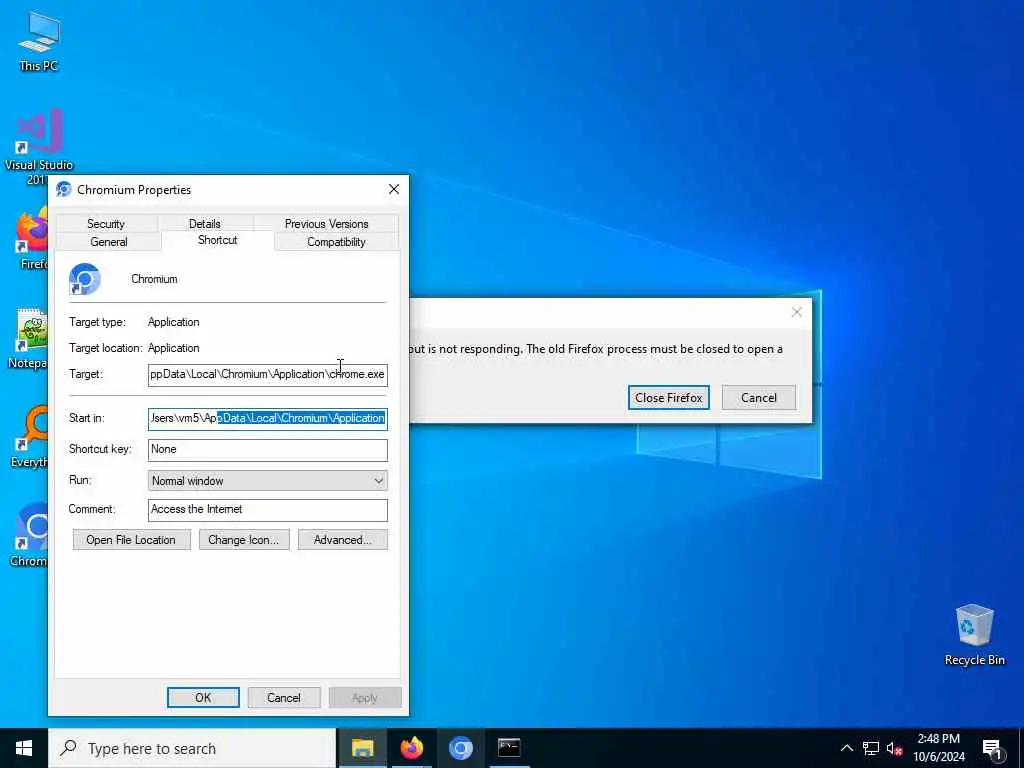Show hidden system tray icons

[x=846, y=748]
